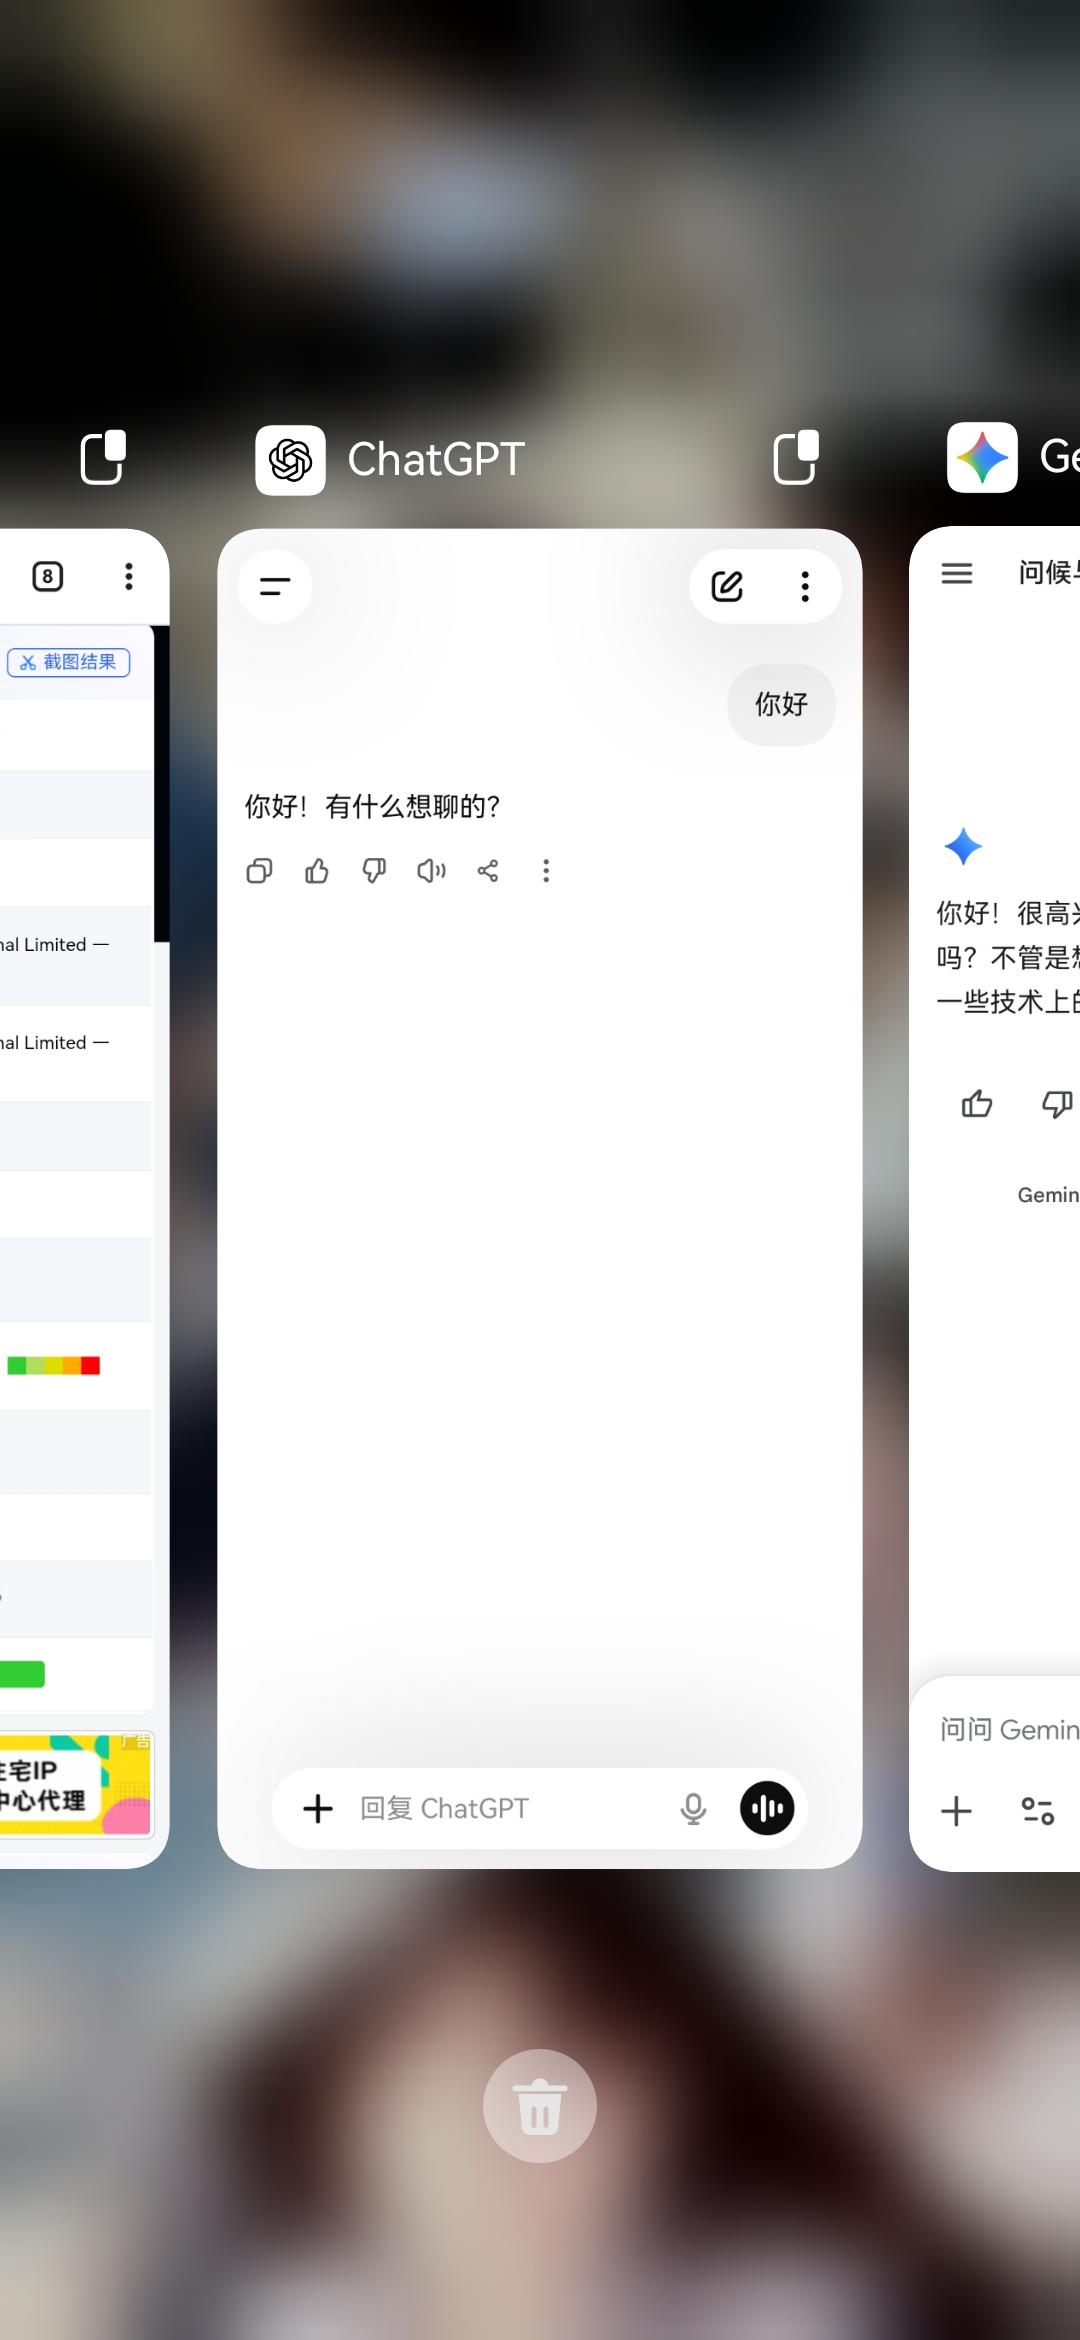Open Gemini hamburger menu

pyautogui.click(x=957, y=573)
